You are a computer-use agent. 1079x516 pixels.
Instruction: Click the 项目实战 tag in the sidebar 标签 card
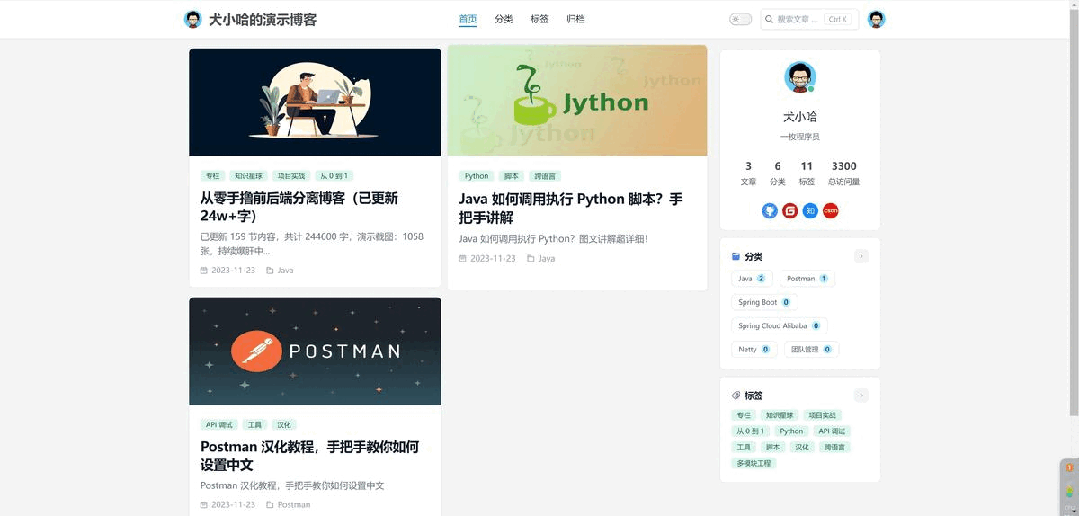coord(822,416)
